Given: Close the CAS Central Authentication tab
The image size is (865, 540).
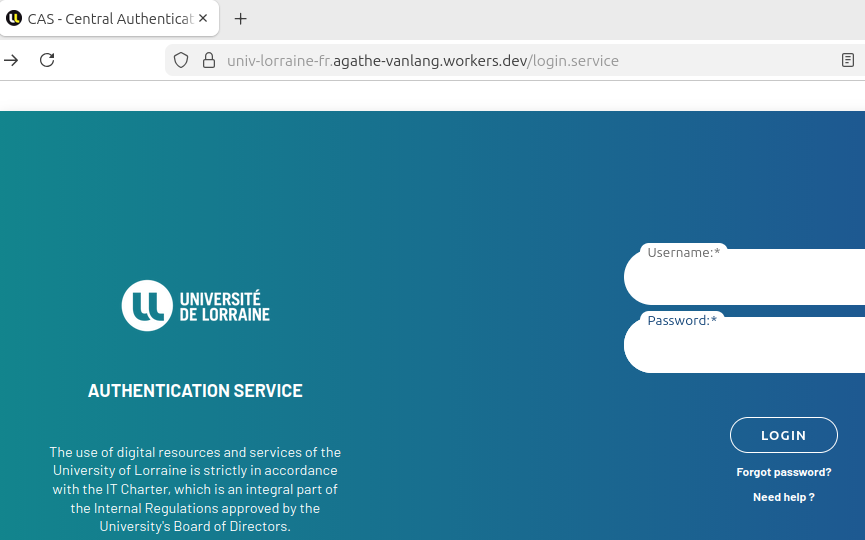Looking at the screenshot, I should 203,18.
